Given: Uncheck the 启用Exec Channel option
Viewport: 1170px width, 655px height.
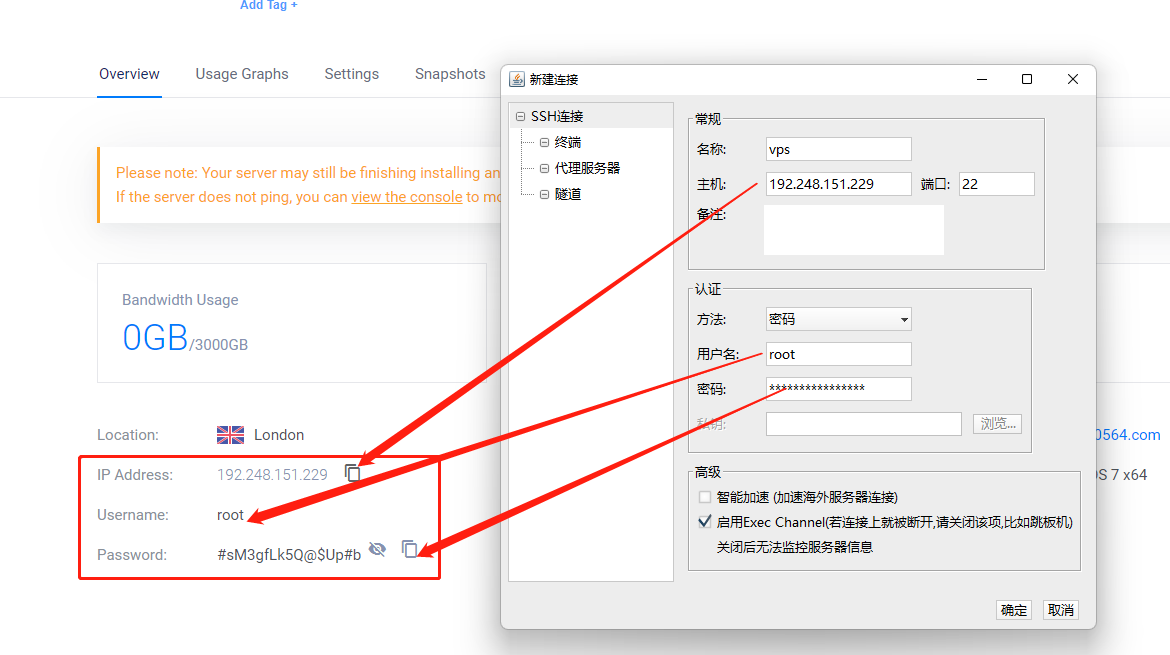Looking at the screenshot, I should point(705,522).
